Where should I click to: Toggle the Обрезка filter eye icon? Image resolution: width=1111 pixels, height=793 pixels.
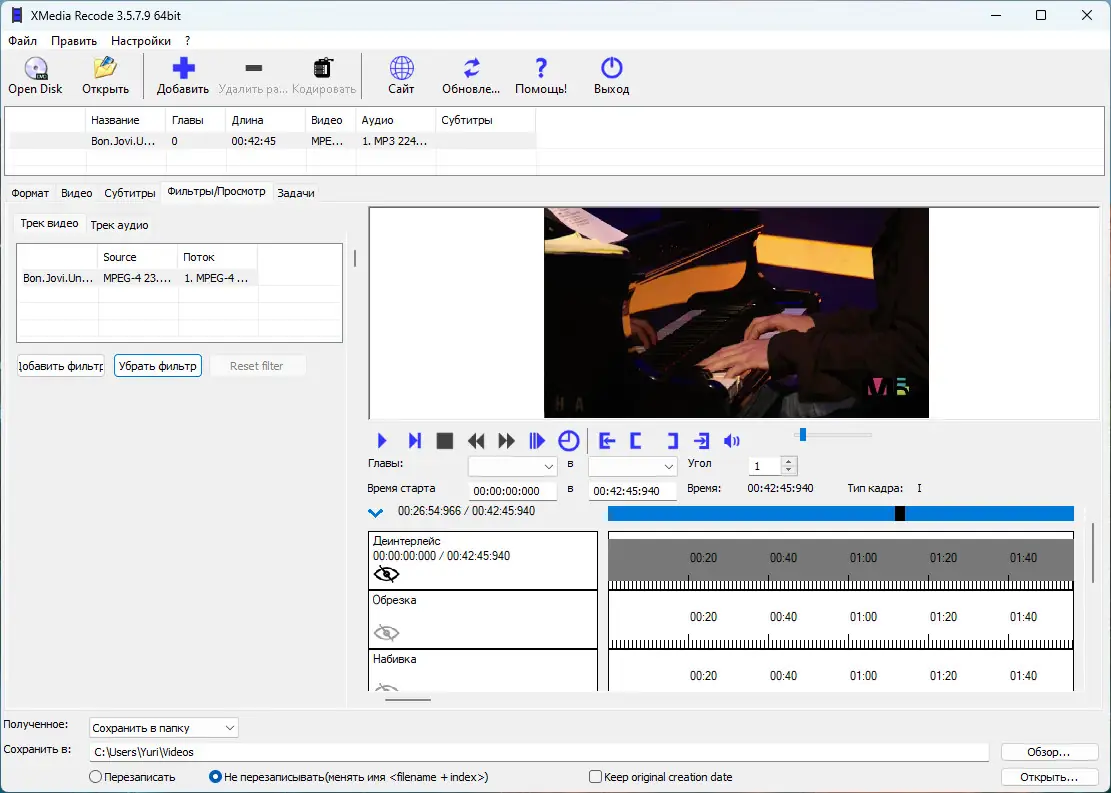[386, 632]
